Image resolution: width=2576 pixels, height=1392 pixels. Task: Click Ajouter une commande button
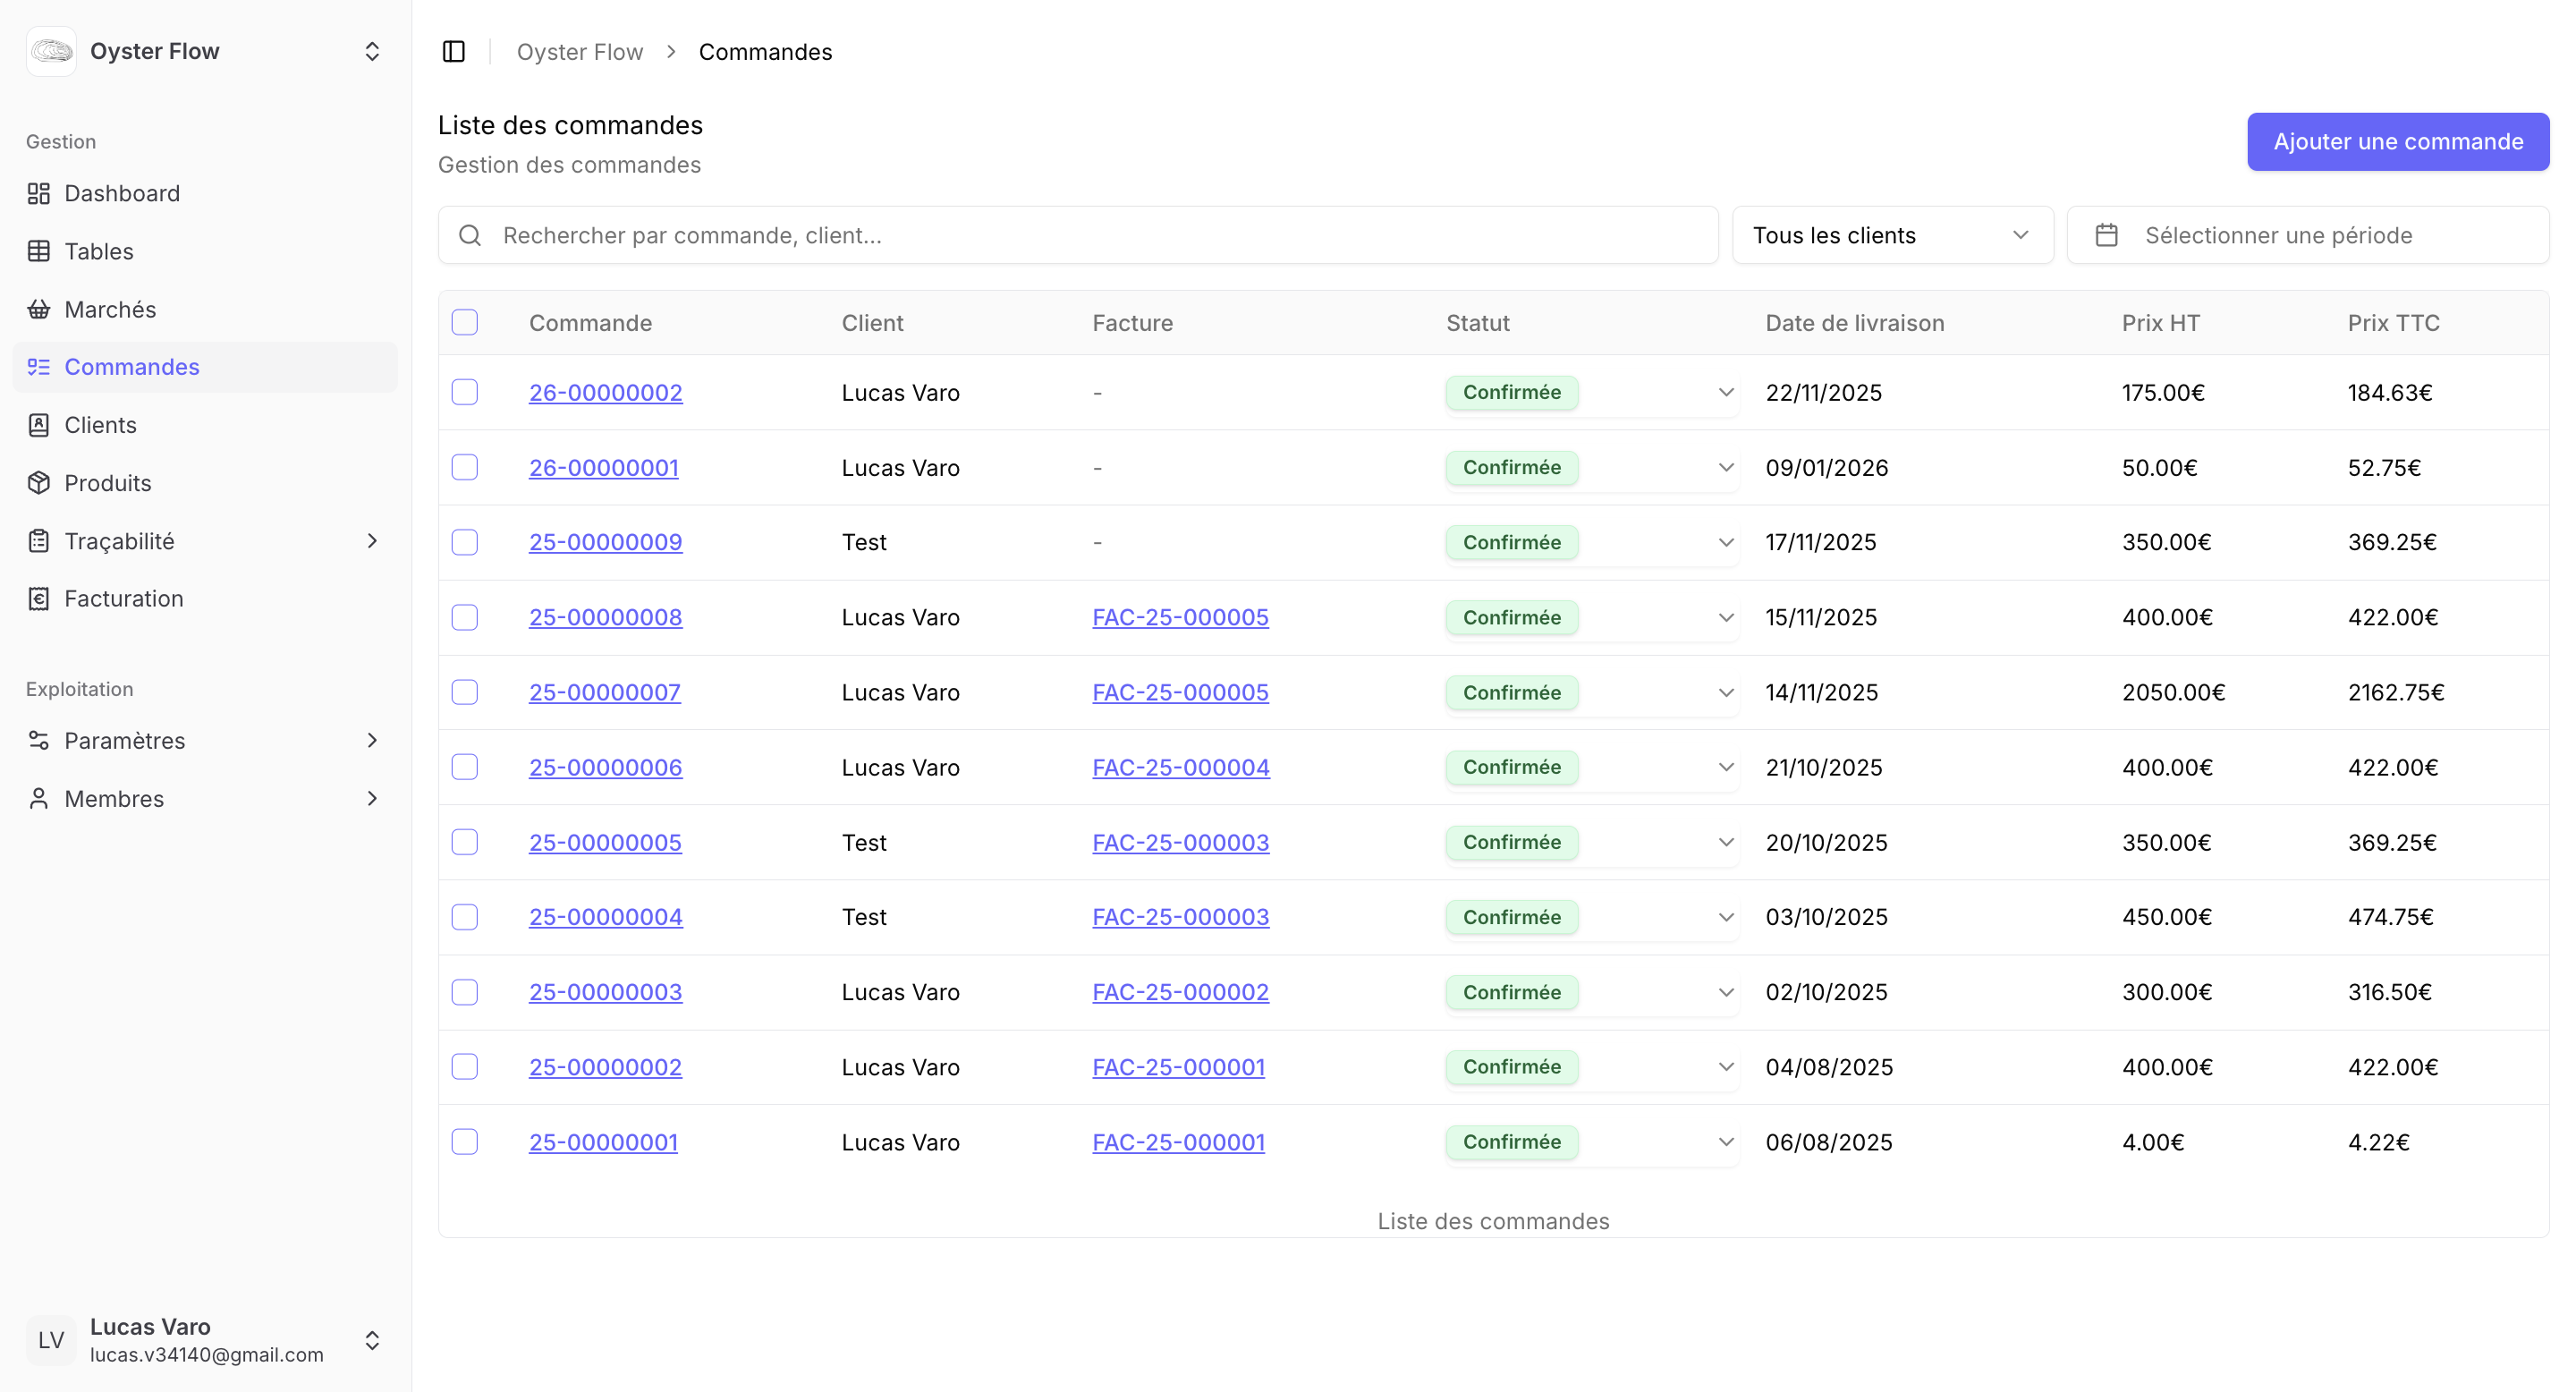[2397, 141]
